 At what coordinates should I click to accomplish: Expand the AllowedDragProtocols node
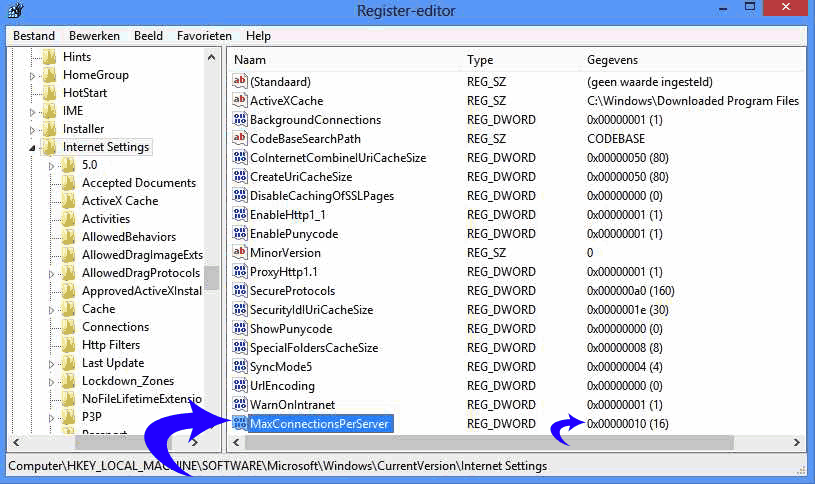pos(51,274)
